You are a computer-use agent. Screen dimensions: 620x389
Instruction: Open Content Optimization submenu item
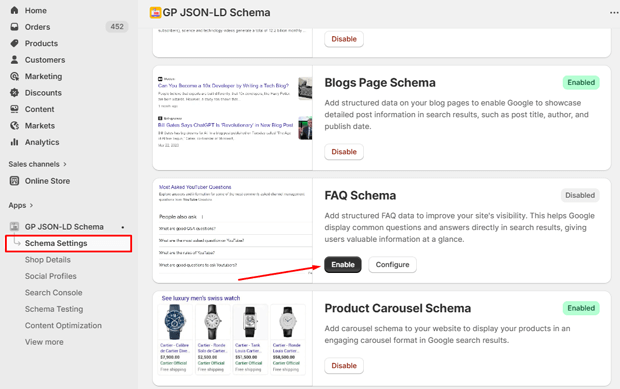click(63, 325)
